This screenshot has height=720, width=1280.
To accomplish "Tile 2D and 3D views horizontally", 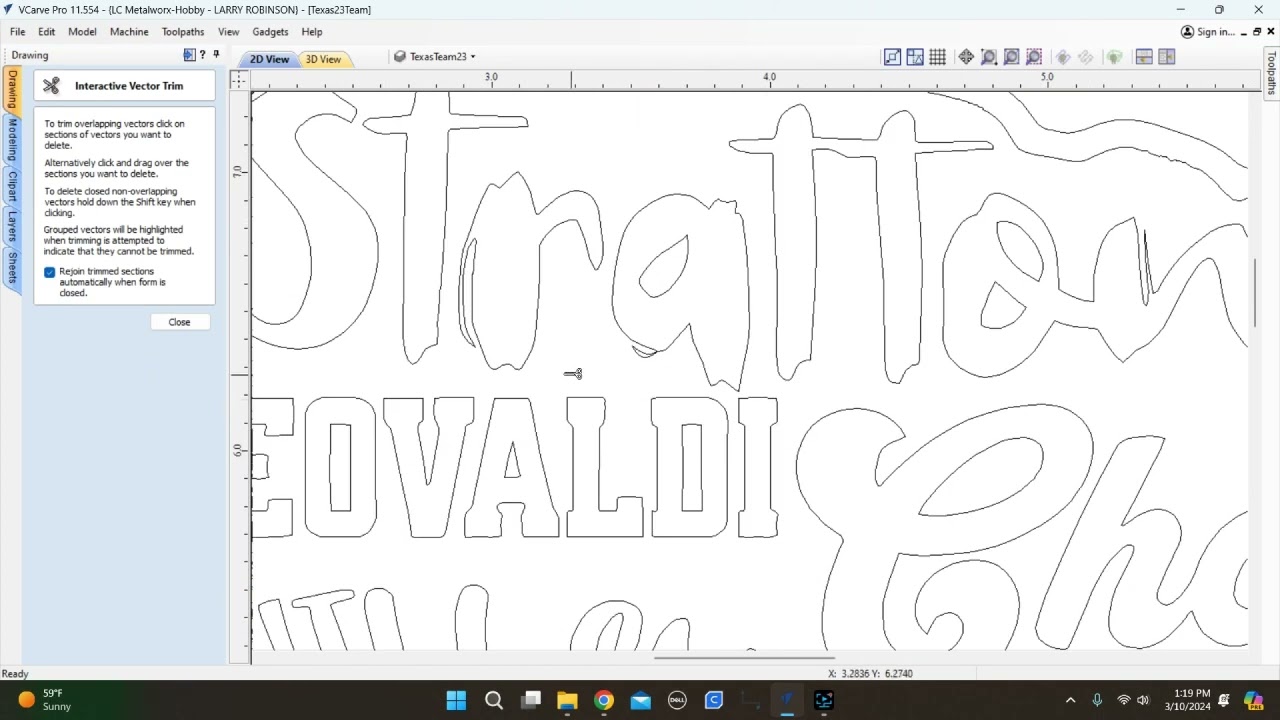I will 1144,57.
